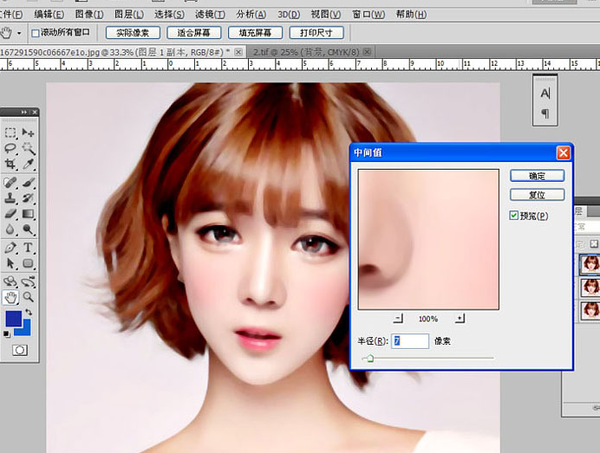Click the 确定 button
This screenshot has height=453, width=600.
pyautogui.click(x=537, y=174)
